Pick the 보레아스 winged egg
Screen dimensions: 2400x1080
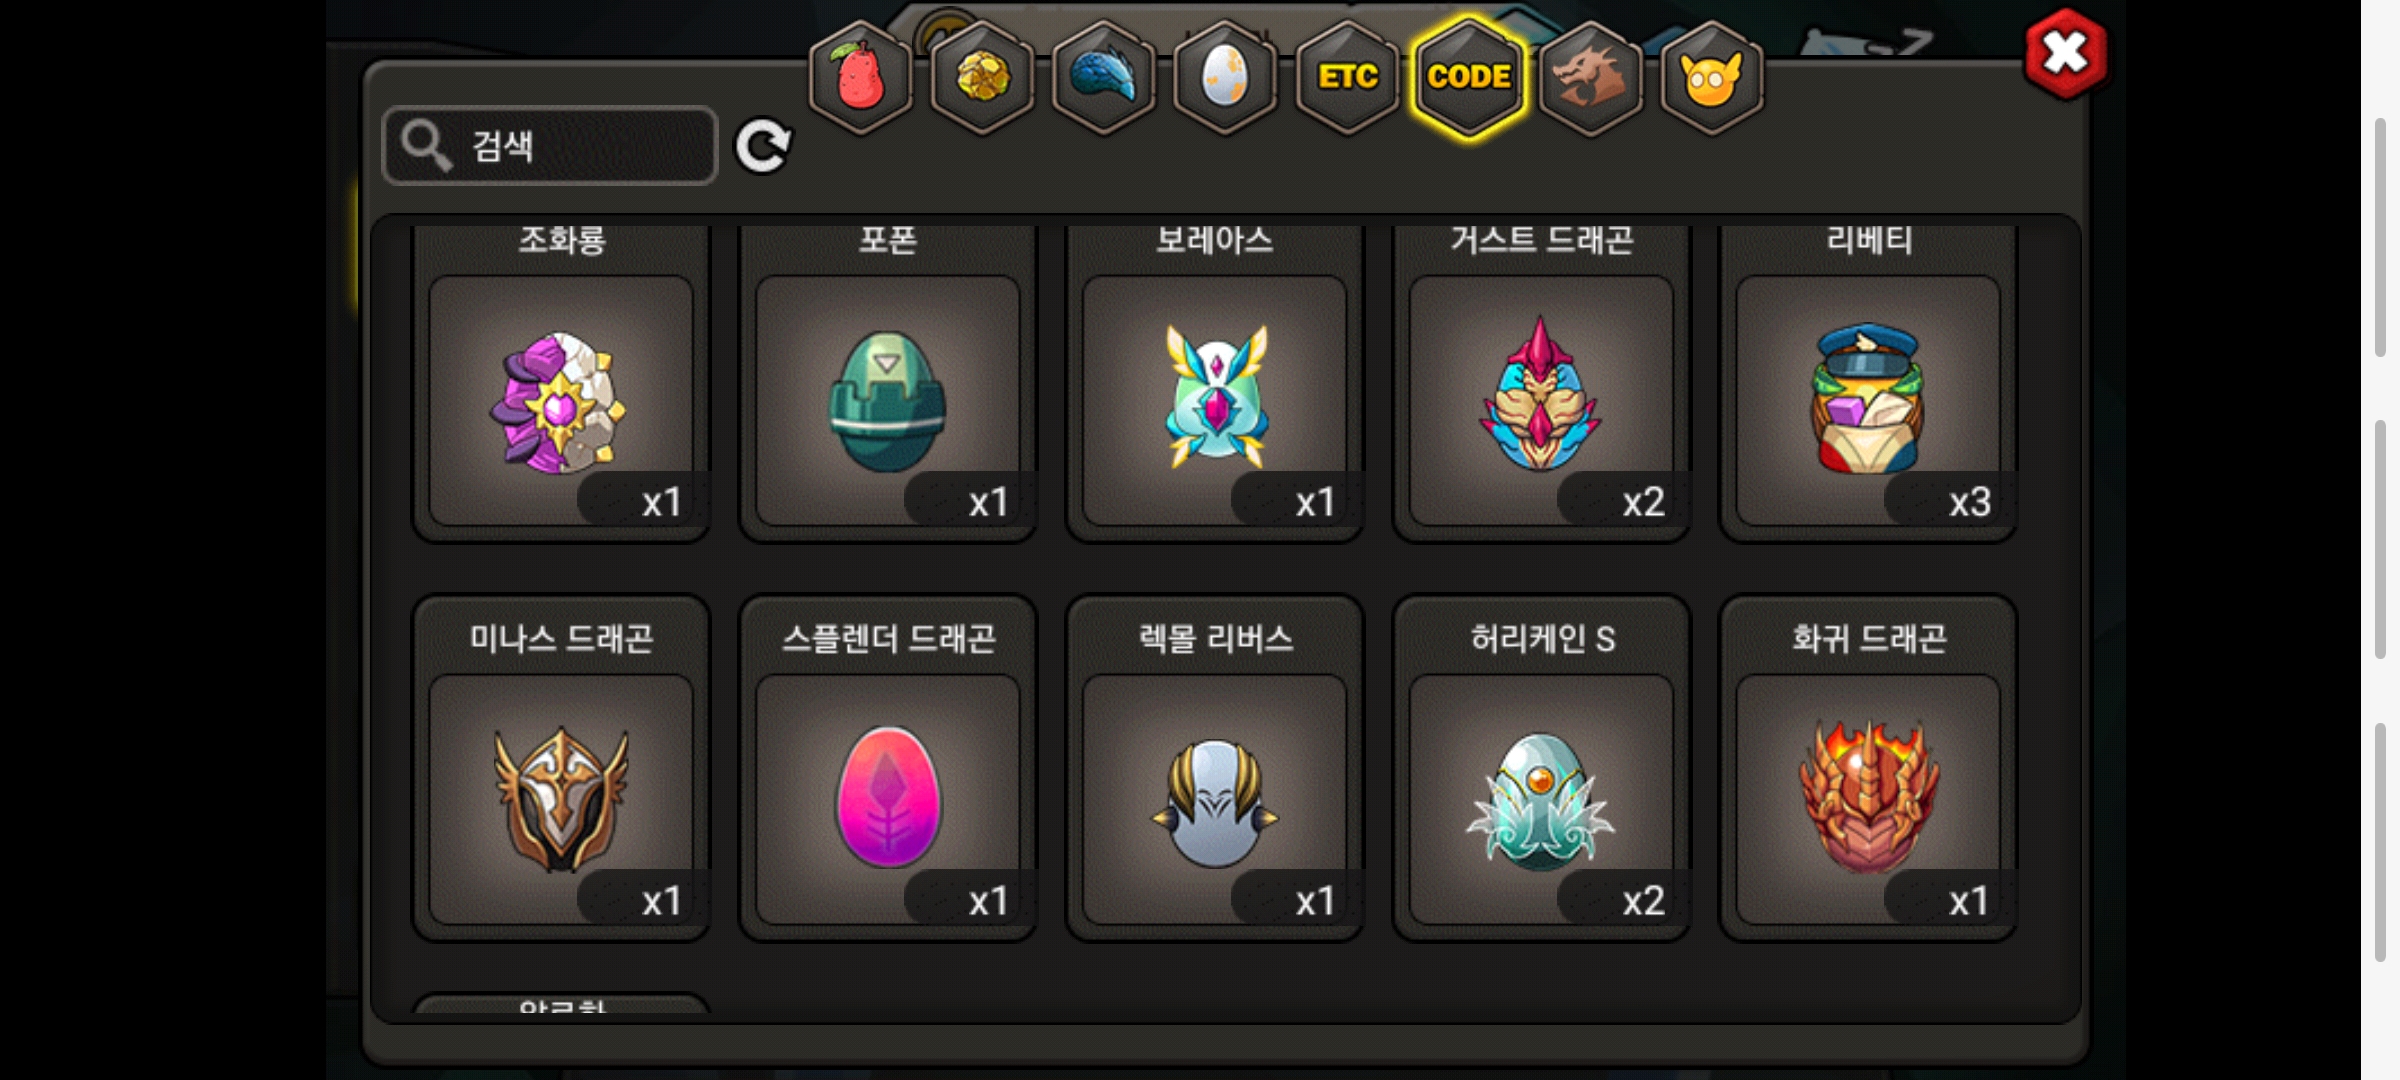[x=1215, y=382]
